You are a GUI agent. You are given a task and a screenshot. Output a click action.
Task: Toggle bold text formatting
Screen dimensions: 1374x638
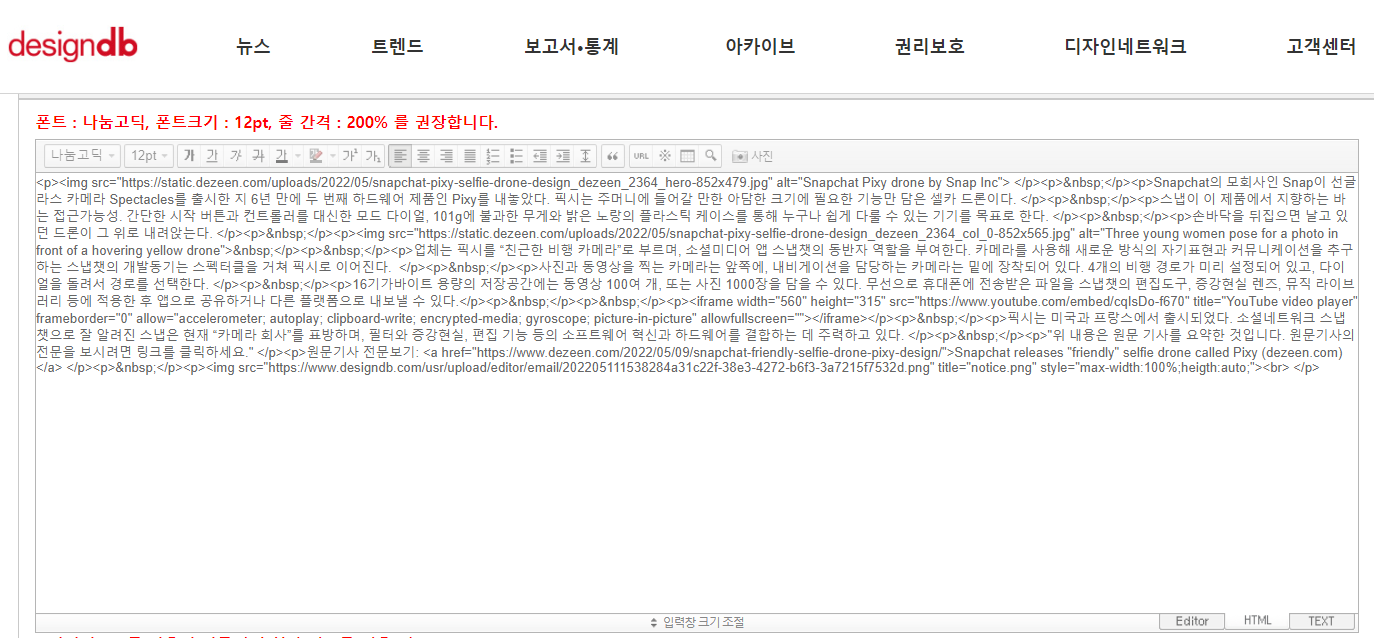tap(189, 156)
